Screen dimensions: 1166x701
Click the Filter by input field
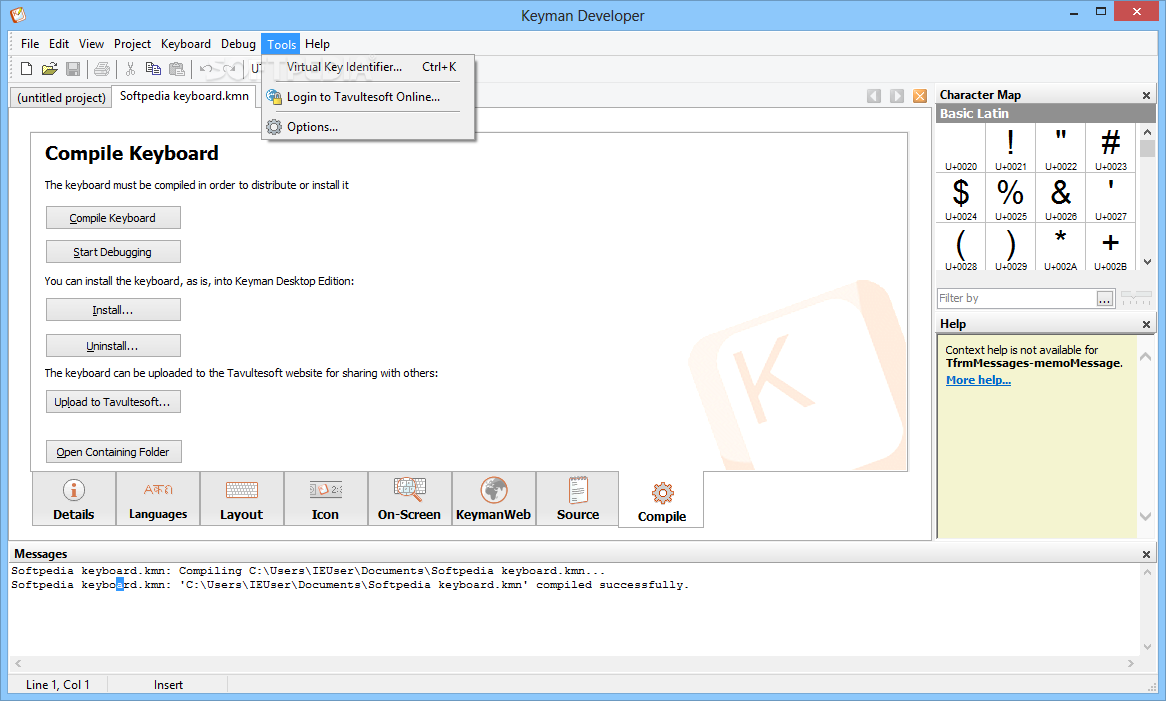point(1017,298)
